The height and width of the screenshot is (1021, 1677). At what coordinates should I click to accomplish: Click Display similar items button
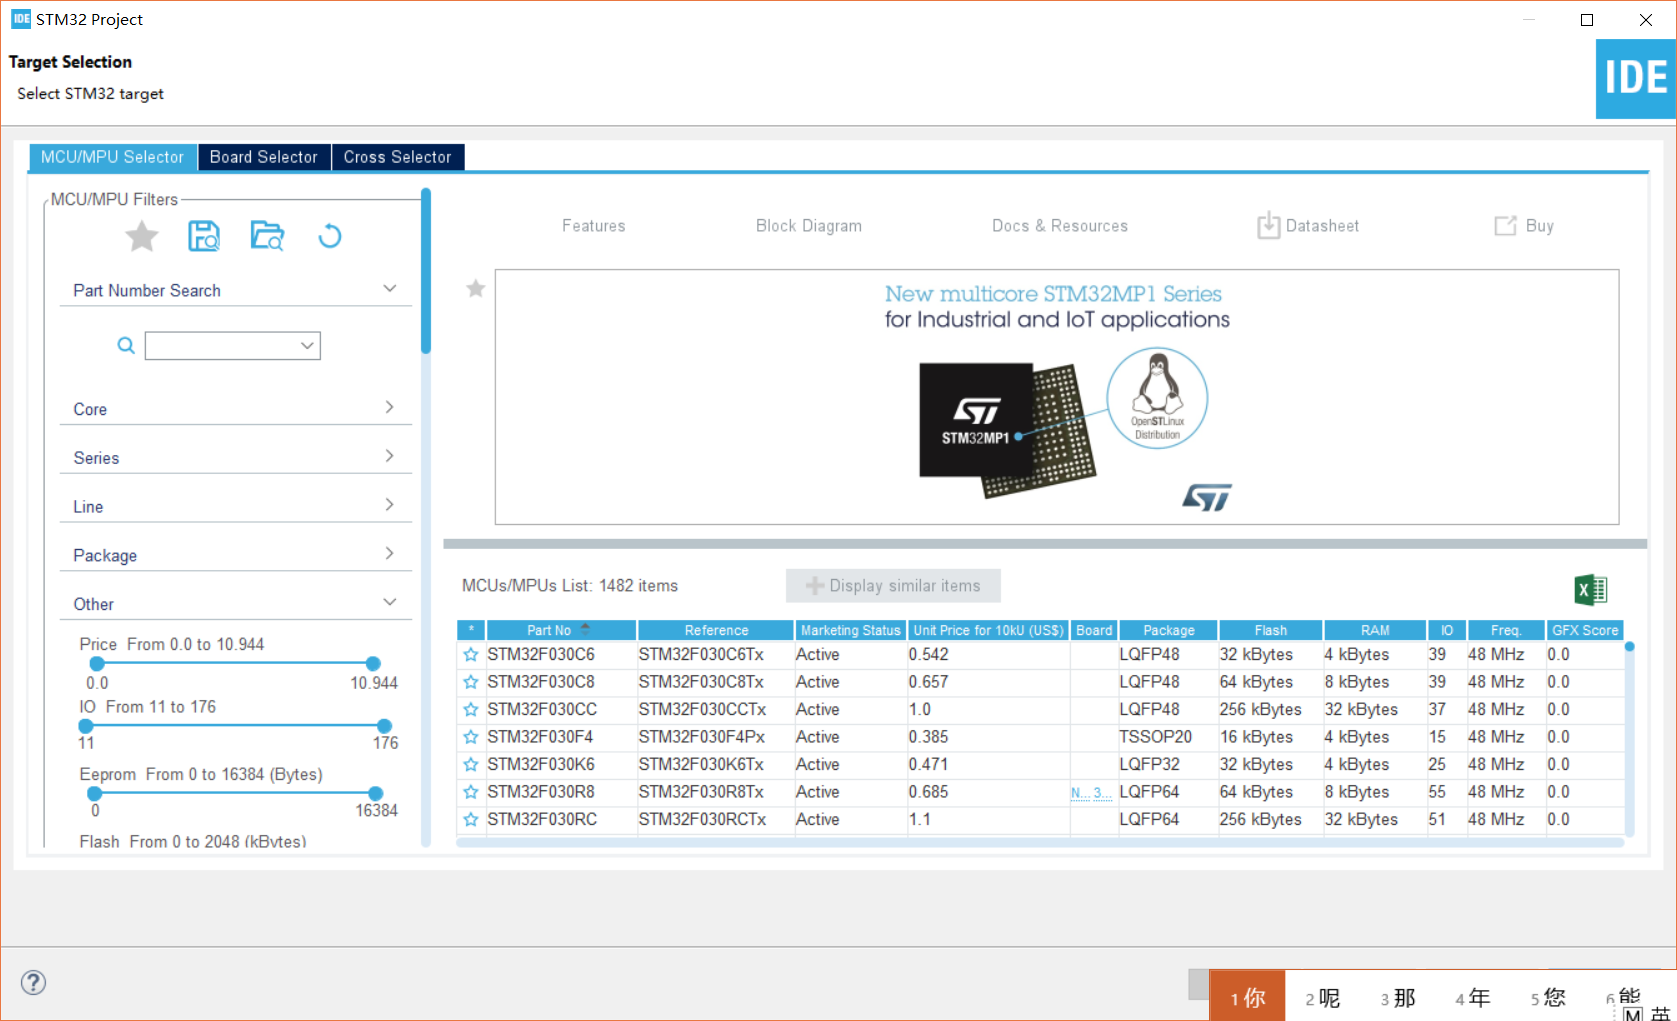[893, 586]
